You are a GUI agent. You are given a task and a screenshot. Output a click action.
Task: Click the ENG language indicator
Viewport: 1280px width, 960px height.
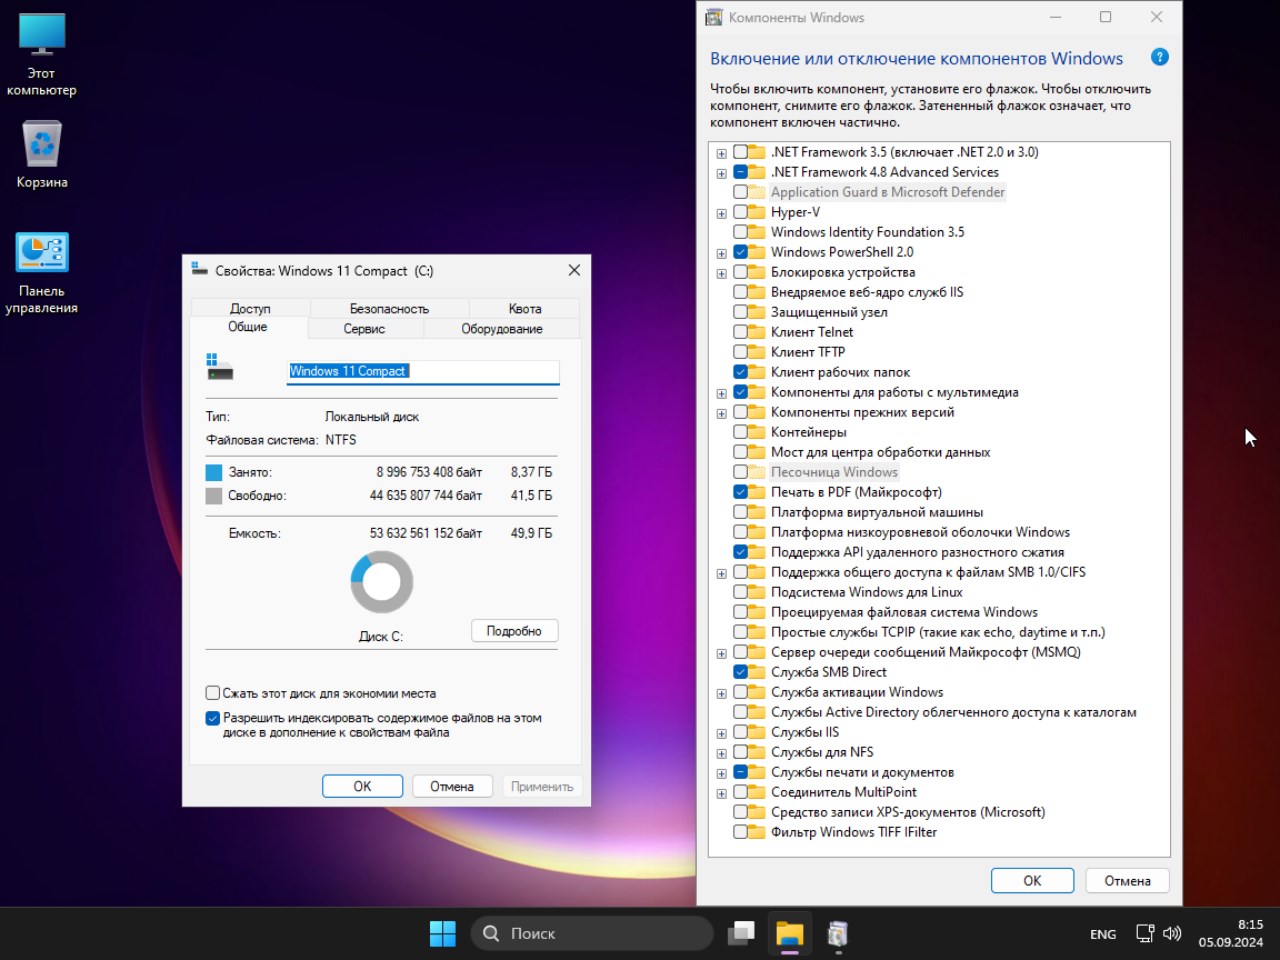pos(1103,934)
